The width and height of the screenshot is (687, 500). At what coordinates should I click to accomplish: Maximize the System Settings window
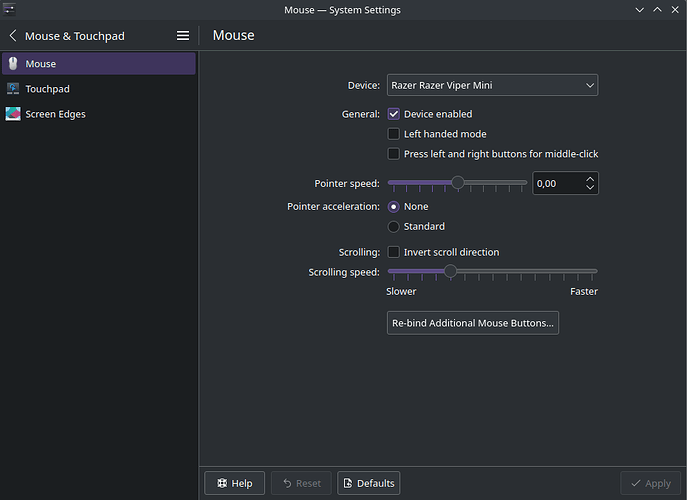tap(657, 10)
